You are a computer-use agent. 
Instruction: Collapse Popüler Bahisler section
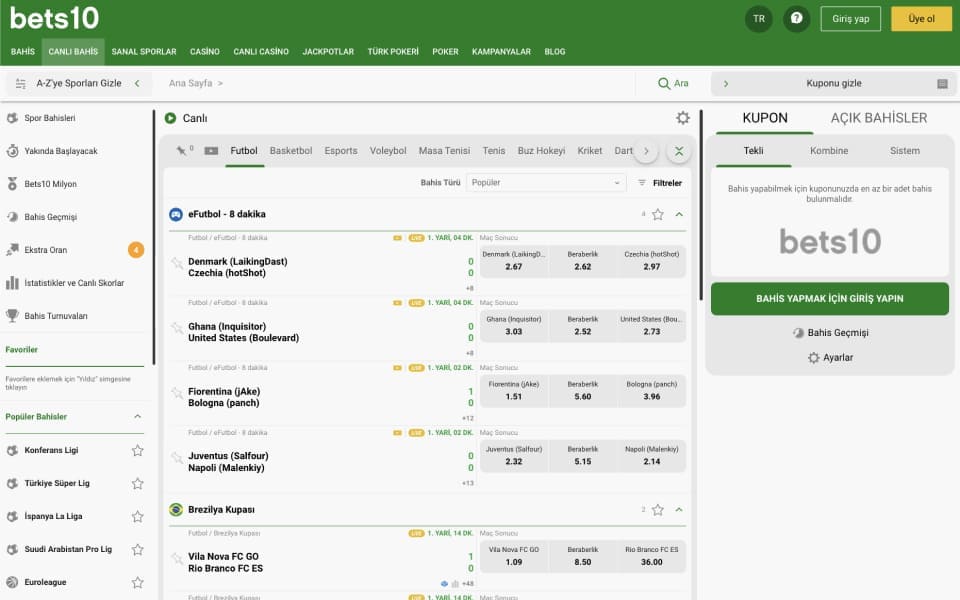137,416
